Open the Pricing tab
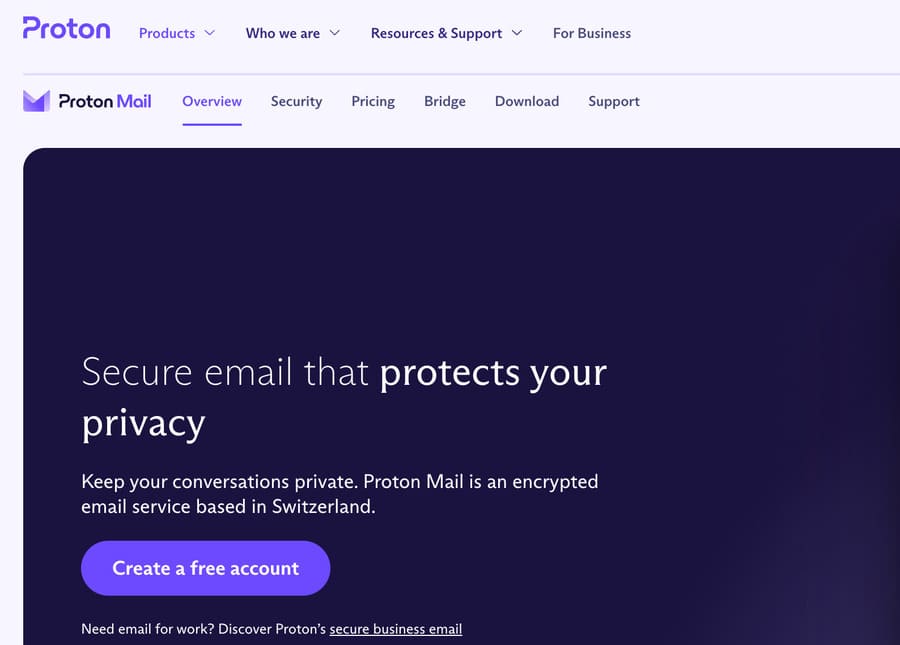Screen dimensions: 900x645 tap(373, 101)
